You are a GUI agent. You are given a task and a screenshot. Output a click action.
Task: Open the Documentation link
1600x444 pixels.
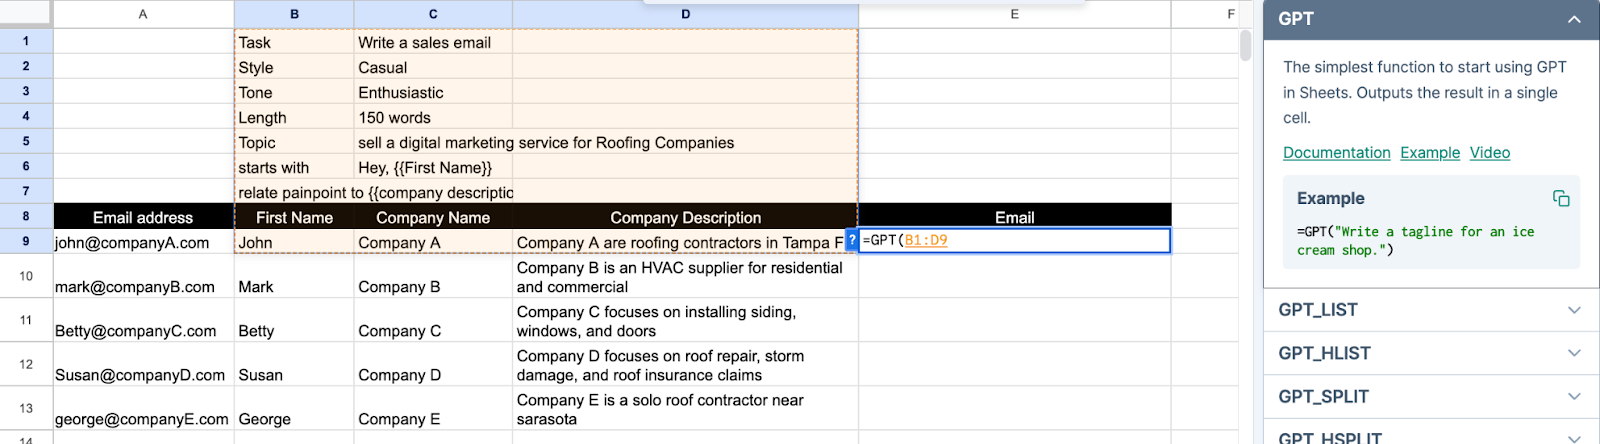point(1337,152)
